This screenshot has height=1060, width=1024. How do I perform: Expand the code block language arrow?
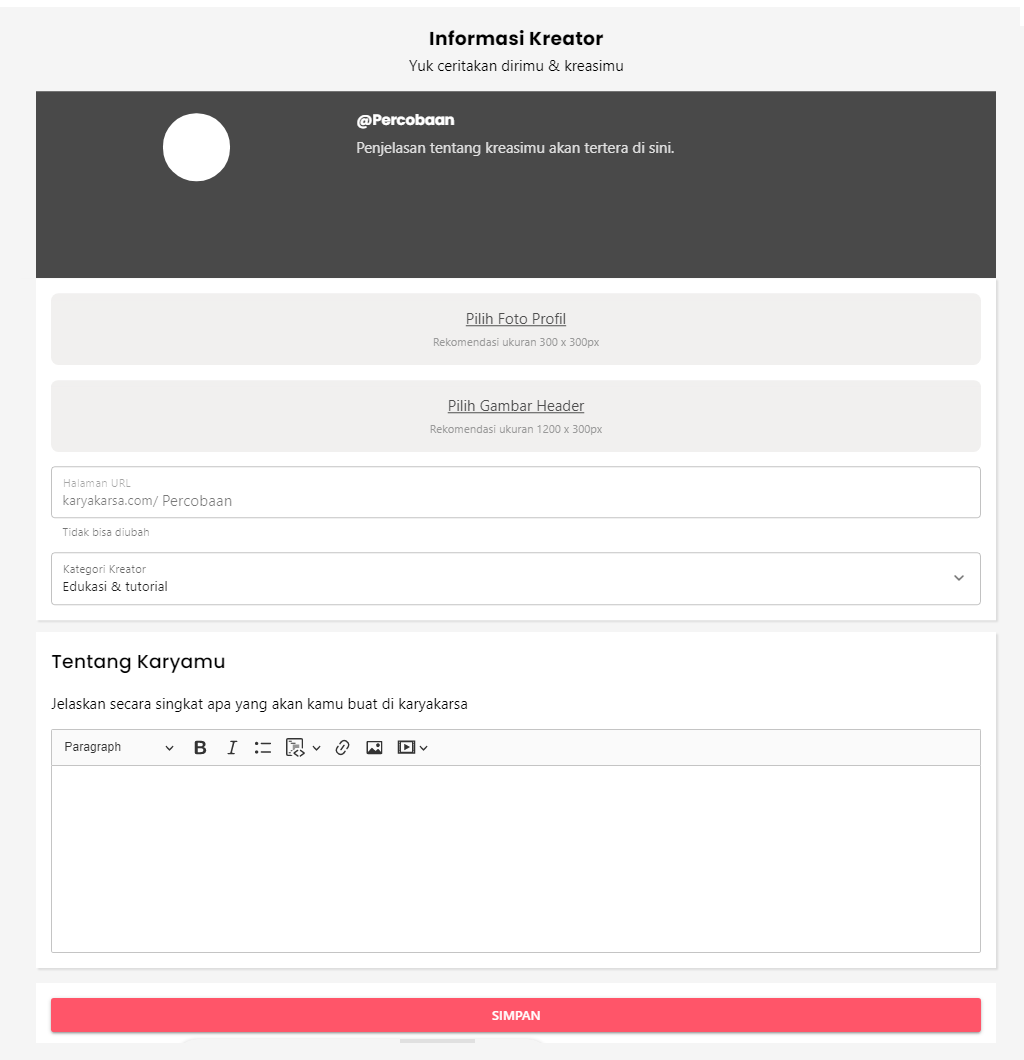coord(317,748)
